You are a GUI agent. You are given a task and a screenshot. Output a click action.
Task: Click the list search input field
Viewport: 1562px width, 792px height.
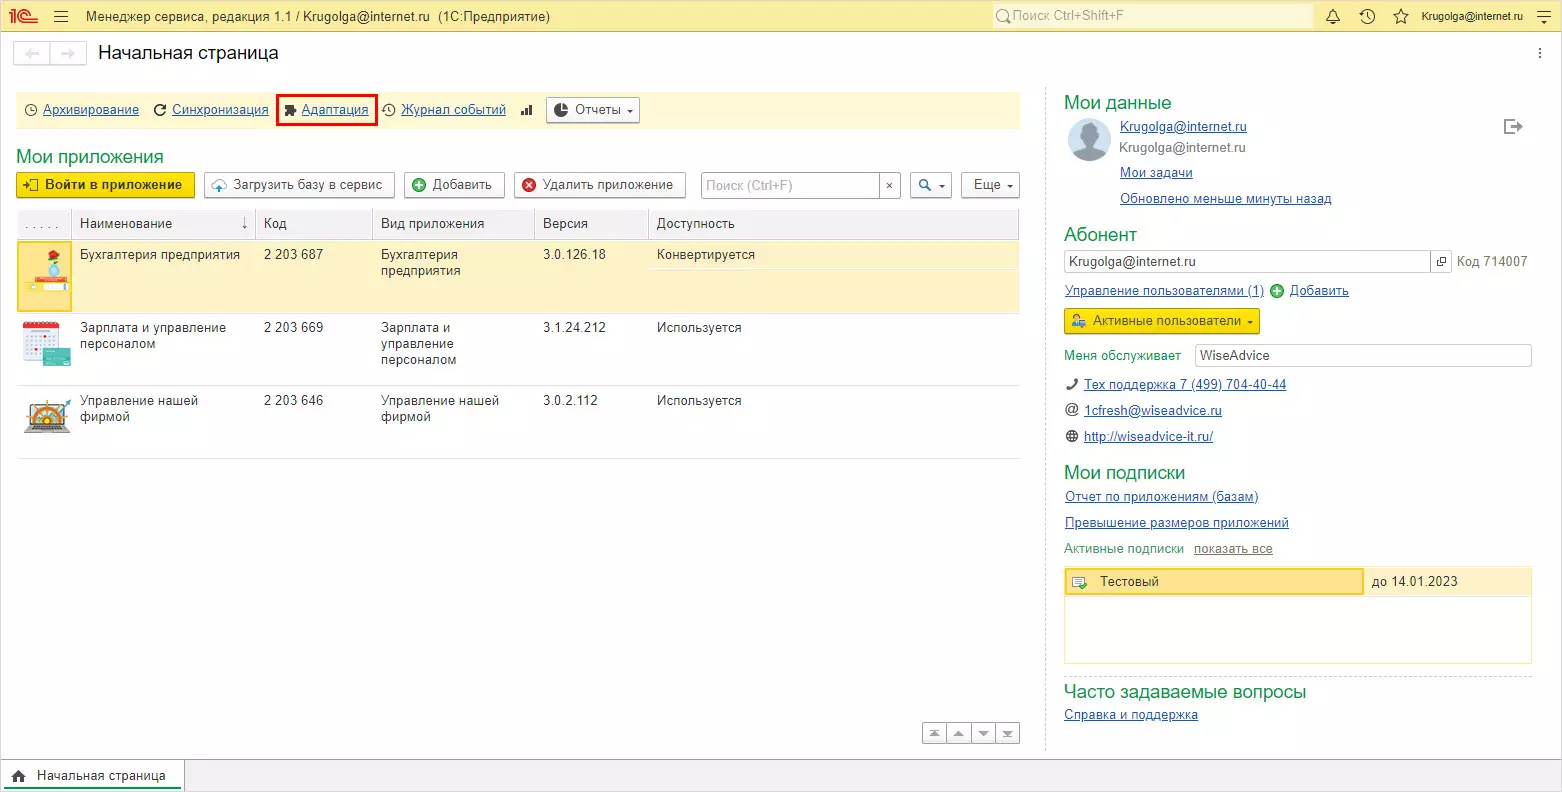pyautogui.click(x=790, y=185)
